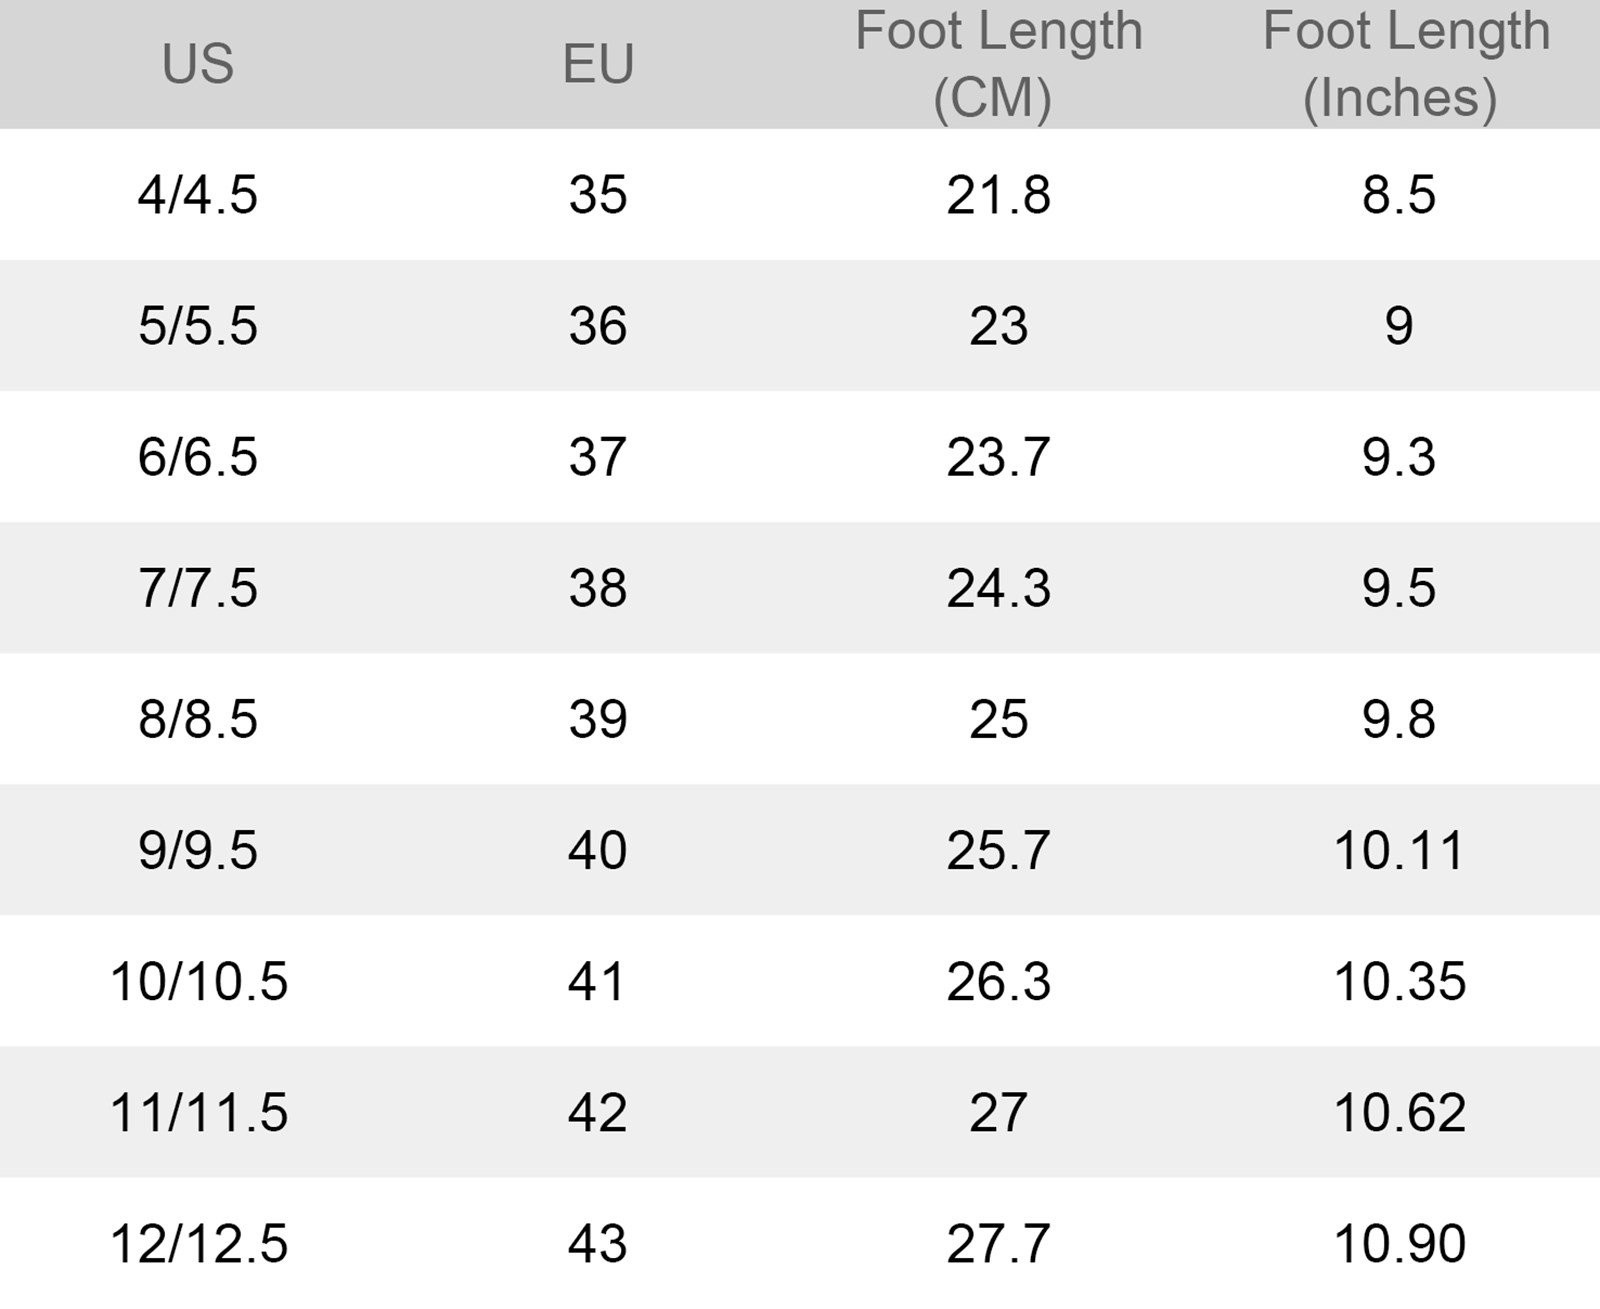Select the EU size 40 cell
This screenshot has height=1309, width=1600.
[598, 850]
